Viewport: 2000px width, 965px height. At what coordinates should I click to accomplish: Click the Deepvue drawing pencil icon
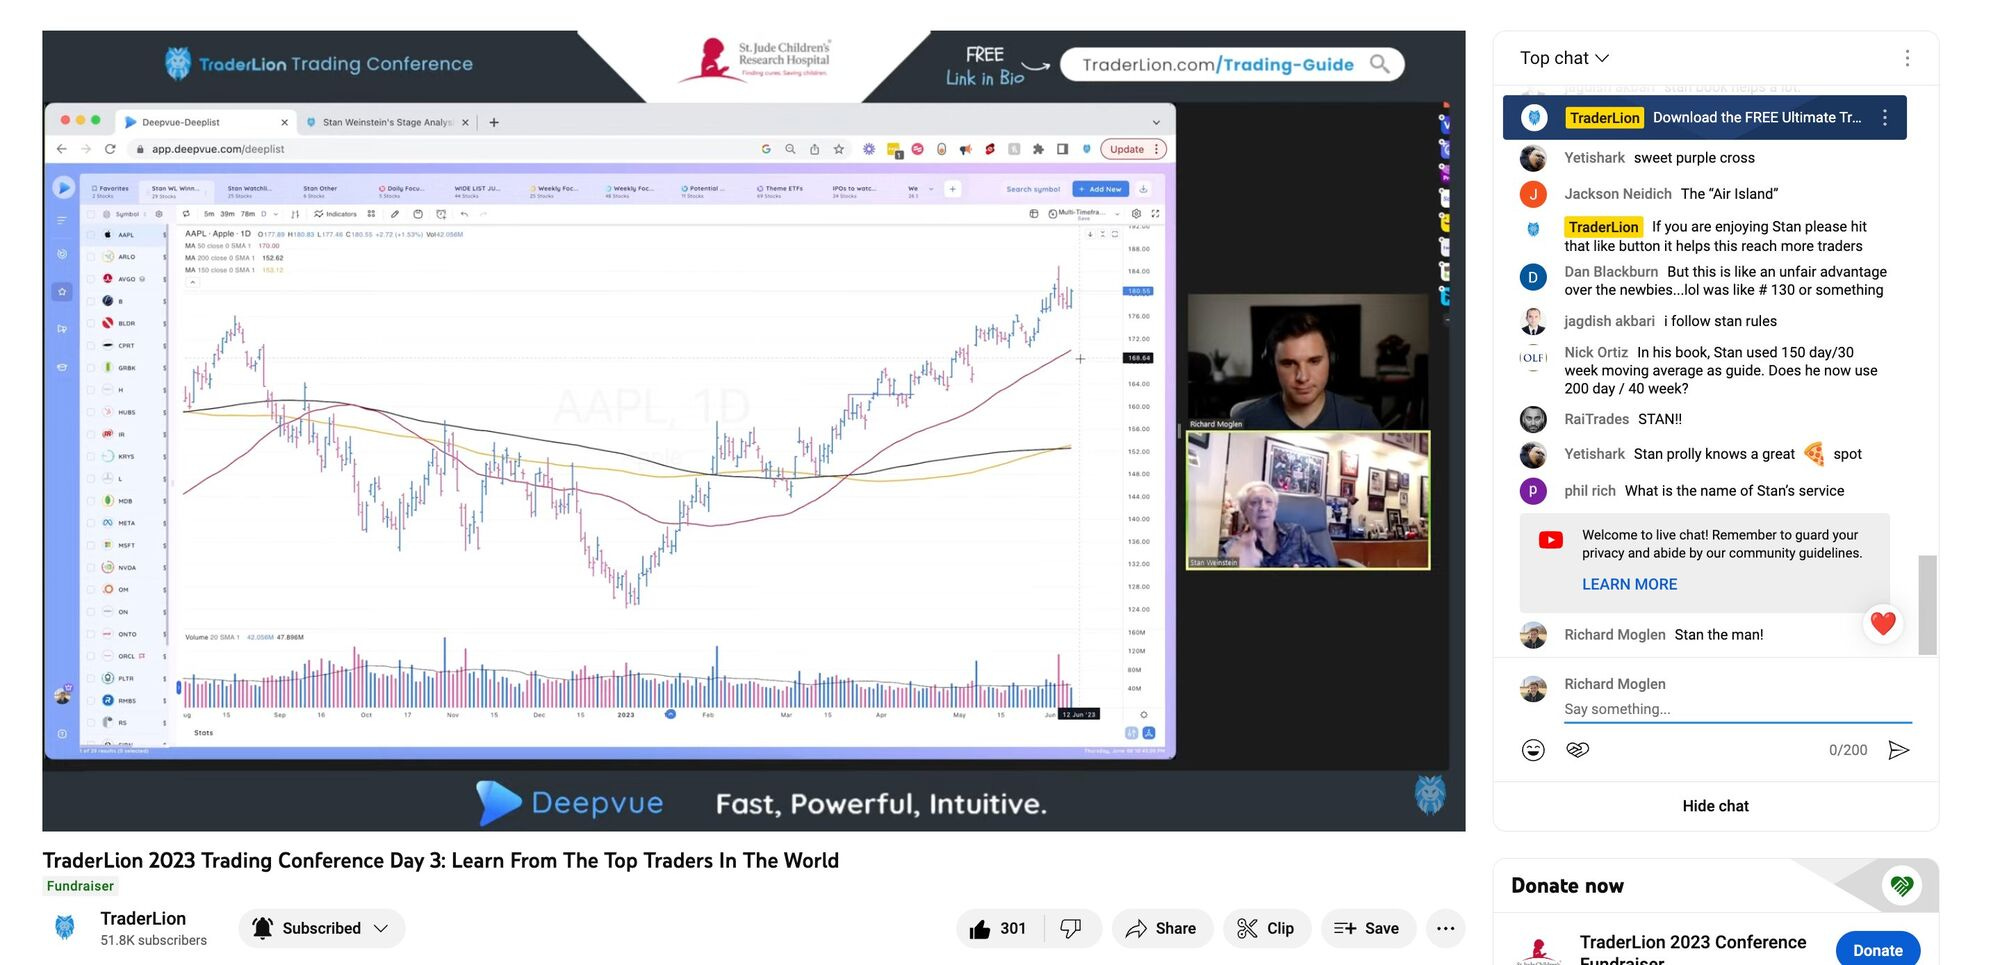coord(395,214)
